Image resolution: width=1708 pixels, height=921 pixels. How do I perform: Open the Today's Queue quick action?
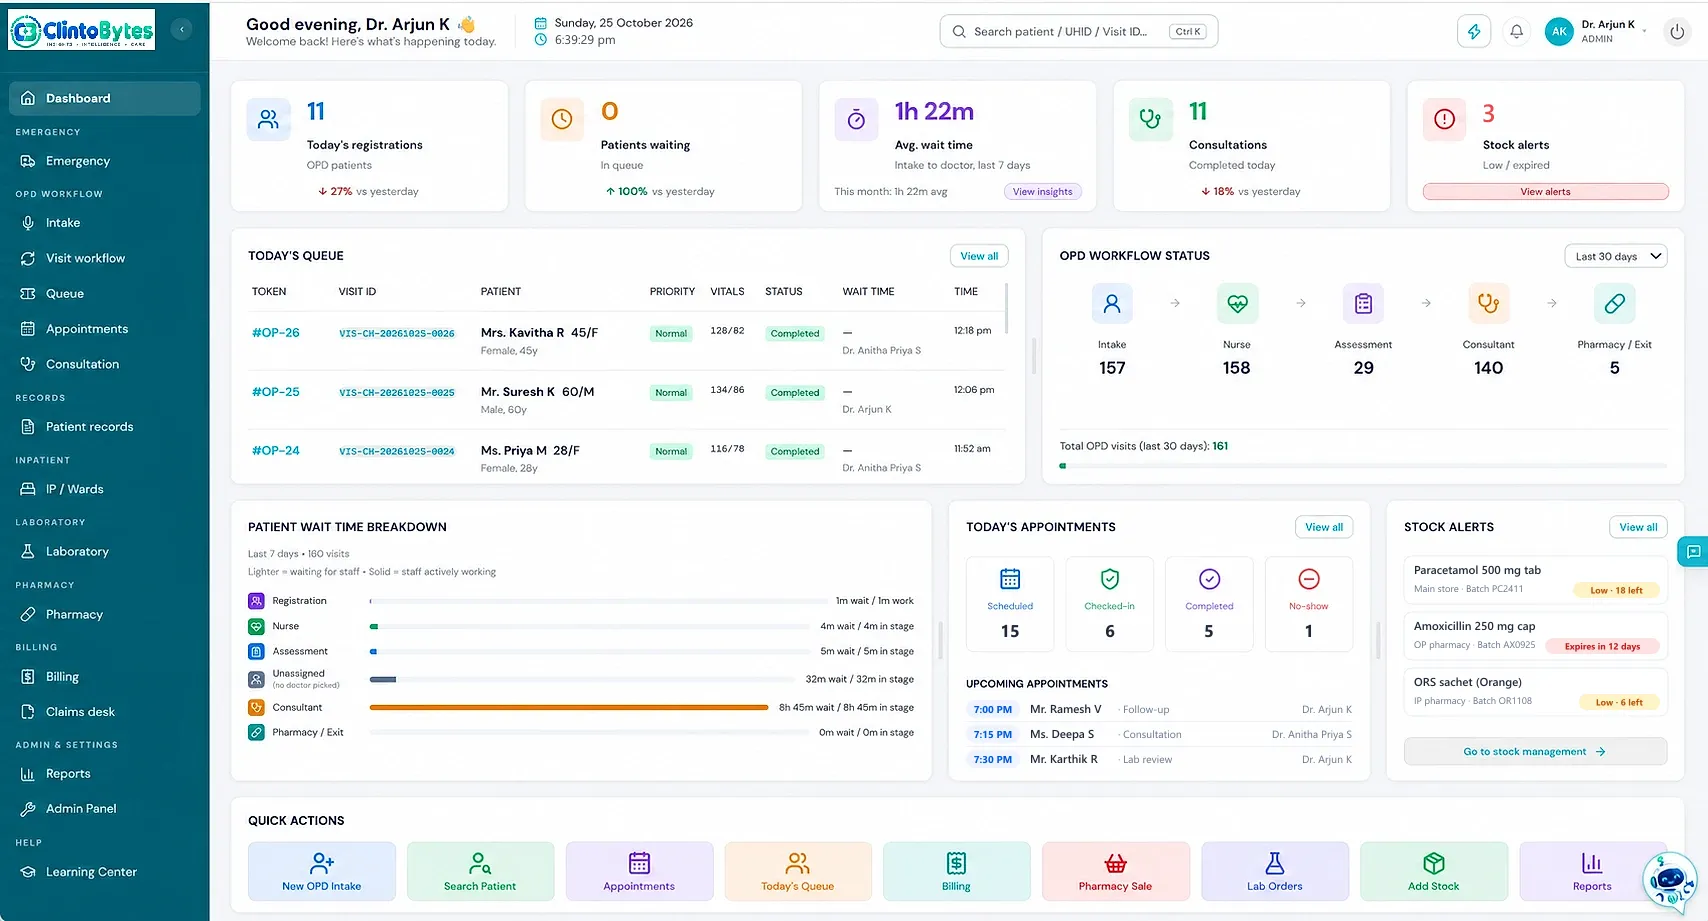tap(798, 871)
